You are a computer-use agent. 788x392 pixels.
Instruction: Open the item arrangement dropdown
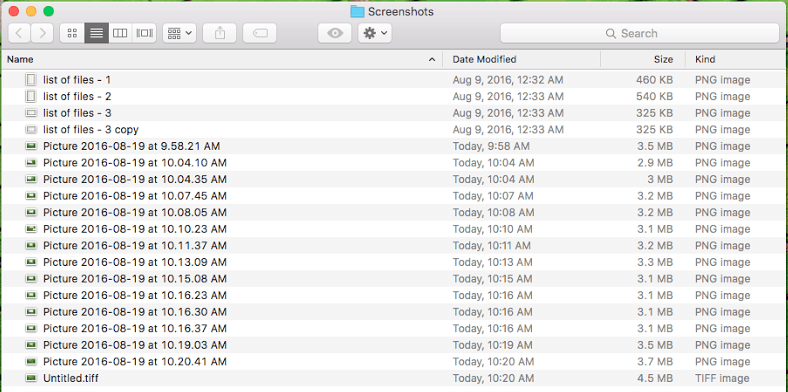click(179, 33)
